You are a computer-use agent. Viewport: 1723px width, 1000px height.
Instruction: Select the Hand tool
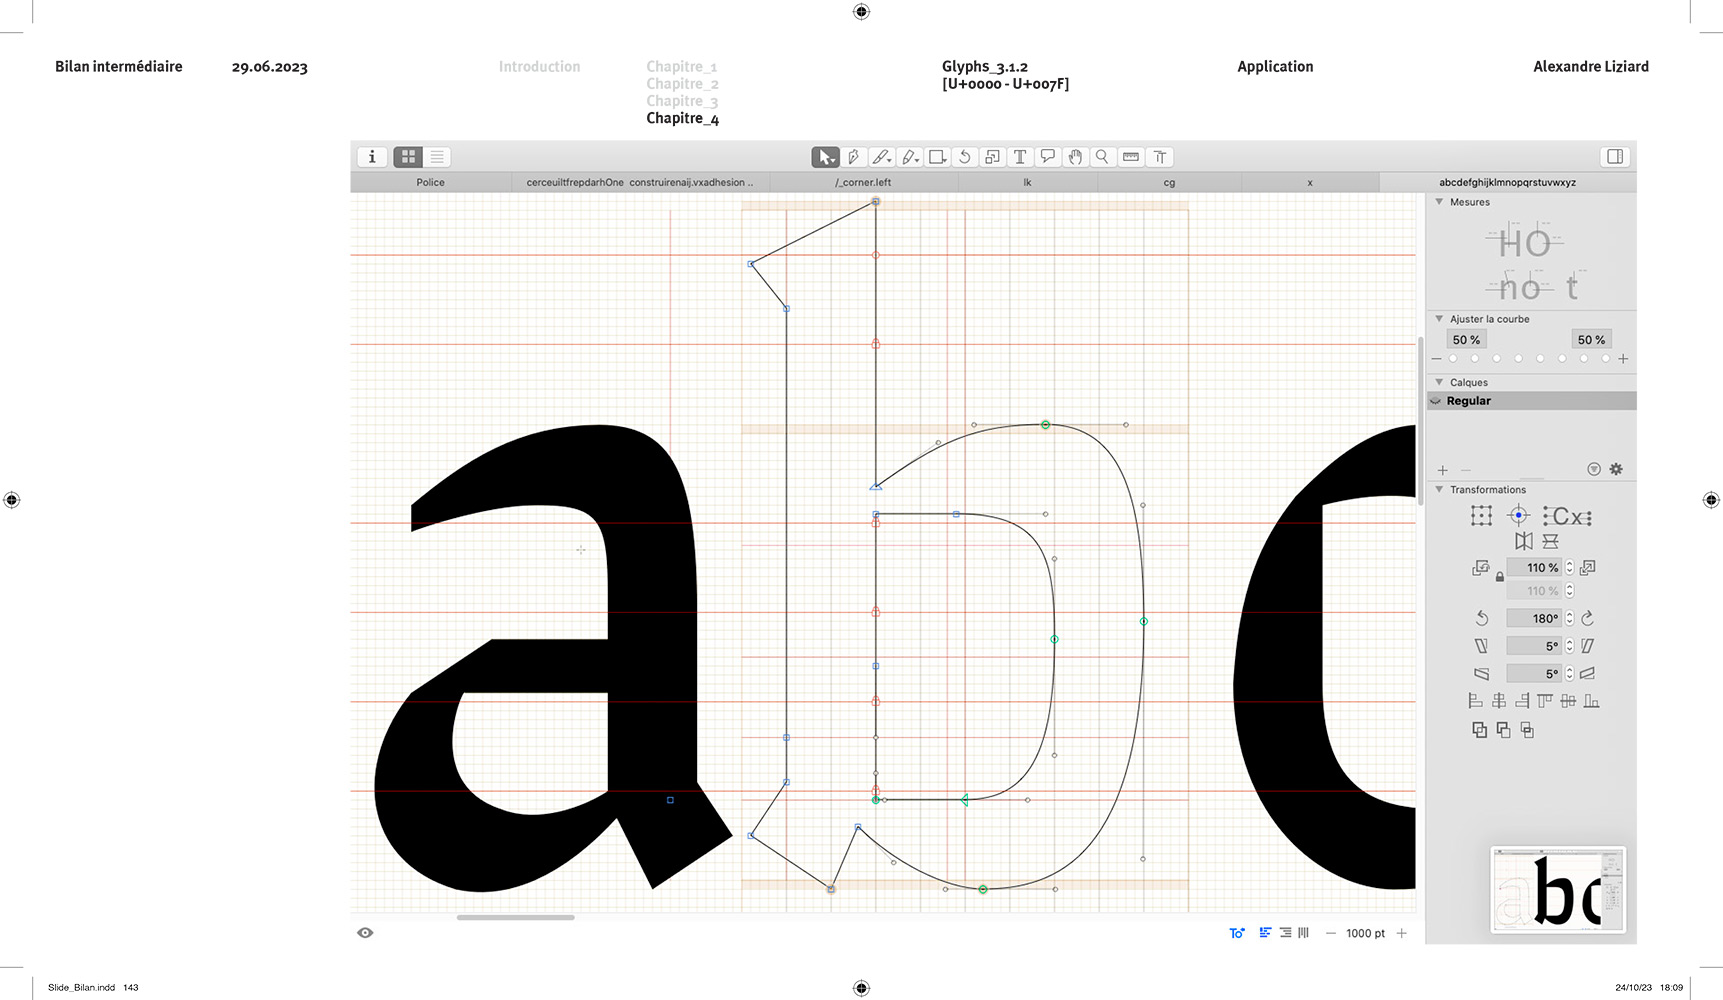point(1075,157)
